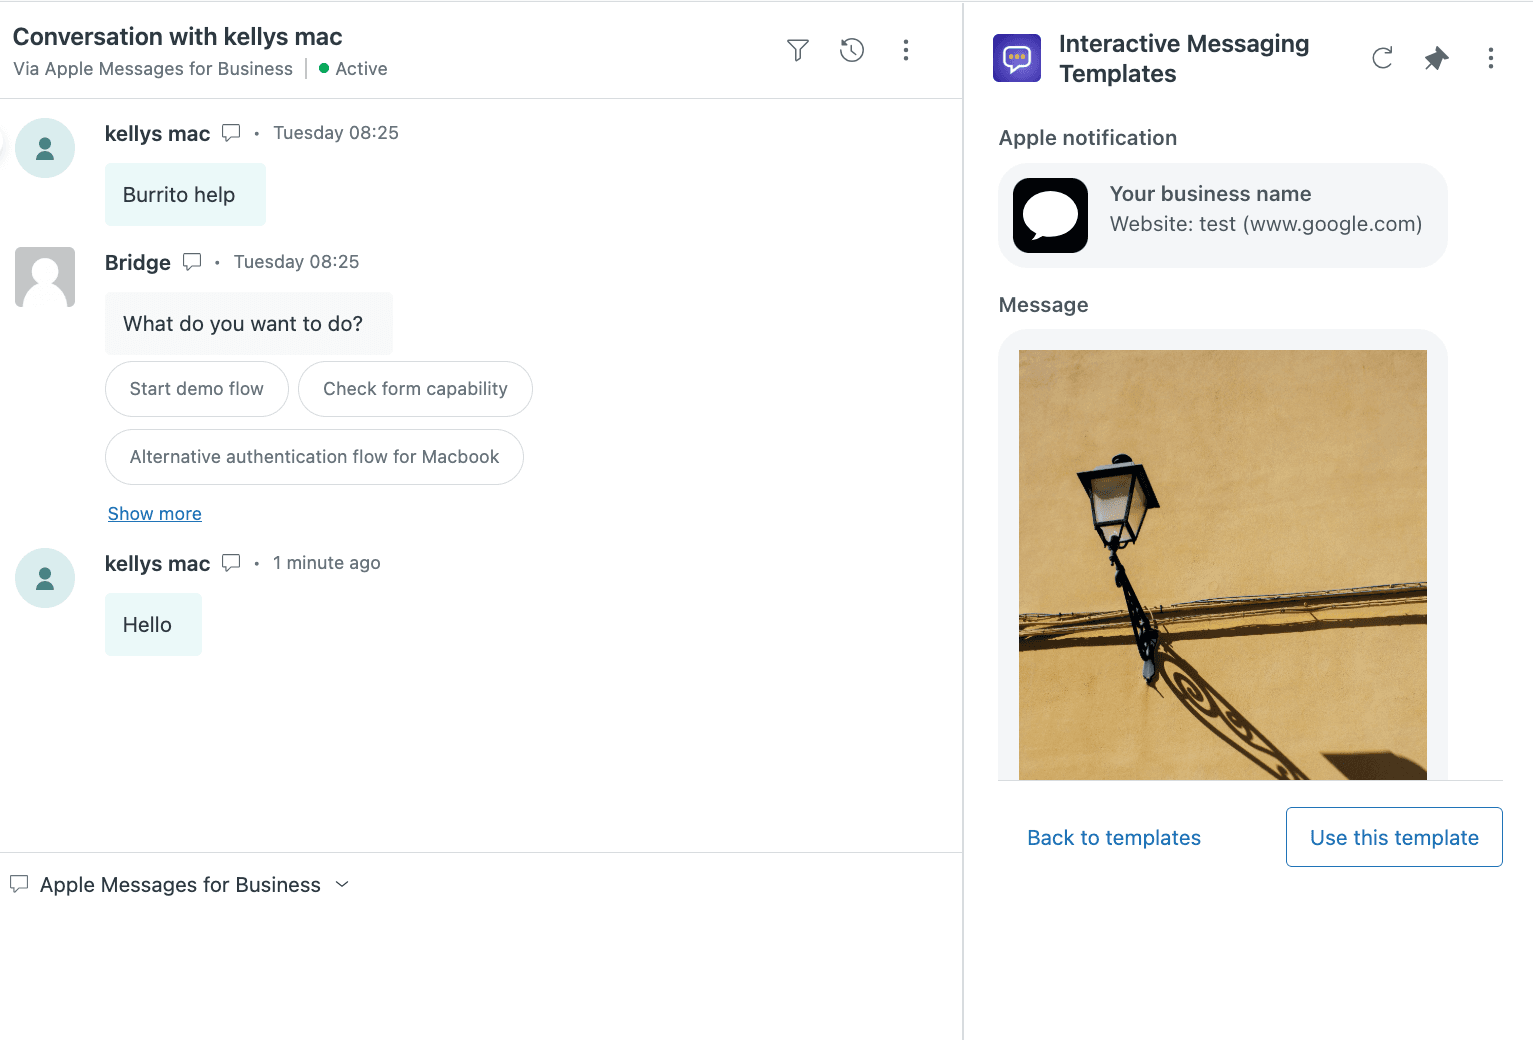The width and height of the screenshot is (1533, 1040).
Task: Click the Back to templates link
Action: pos(1113,837)
